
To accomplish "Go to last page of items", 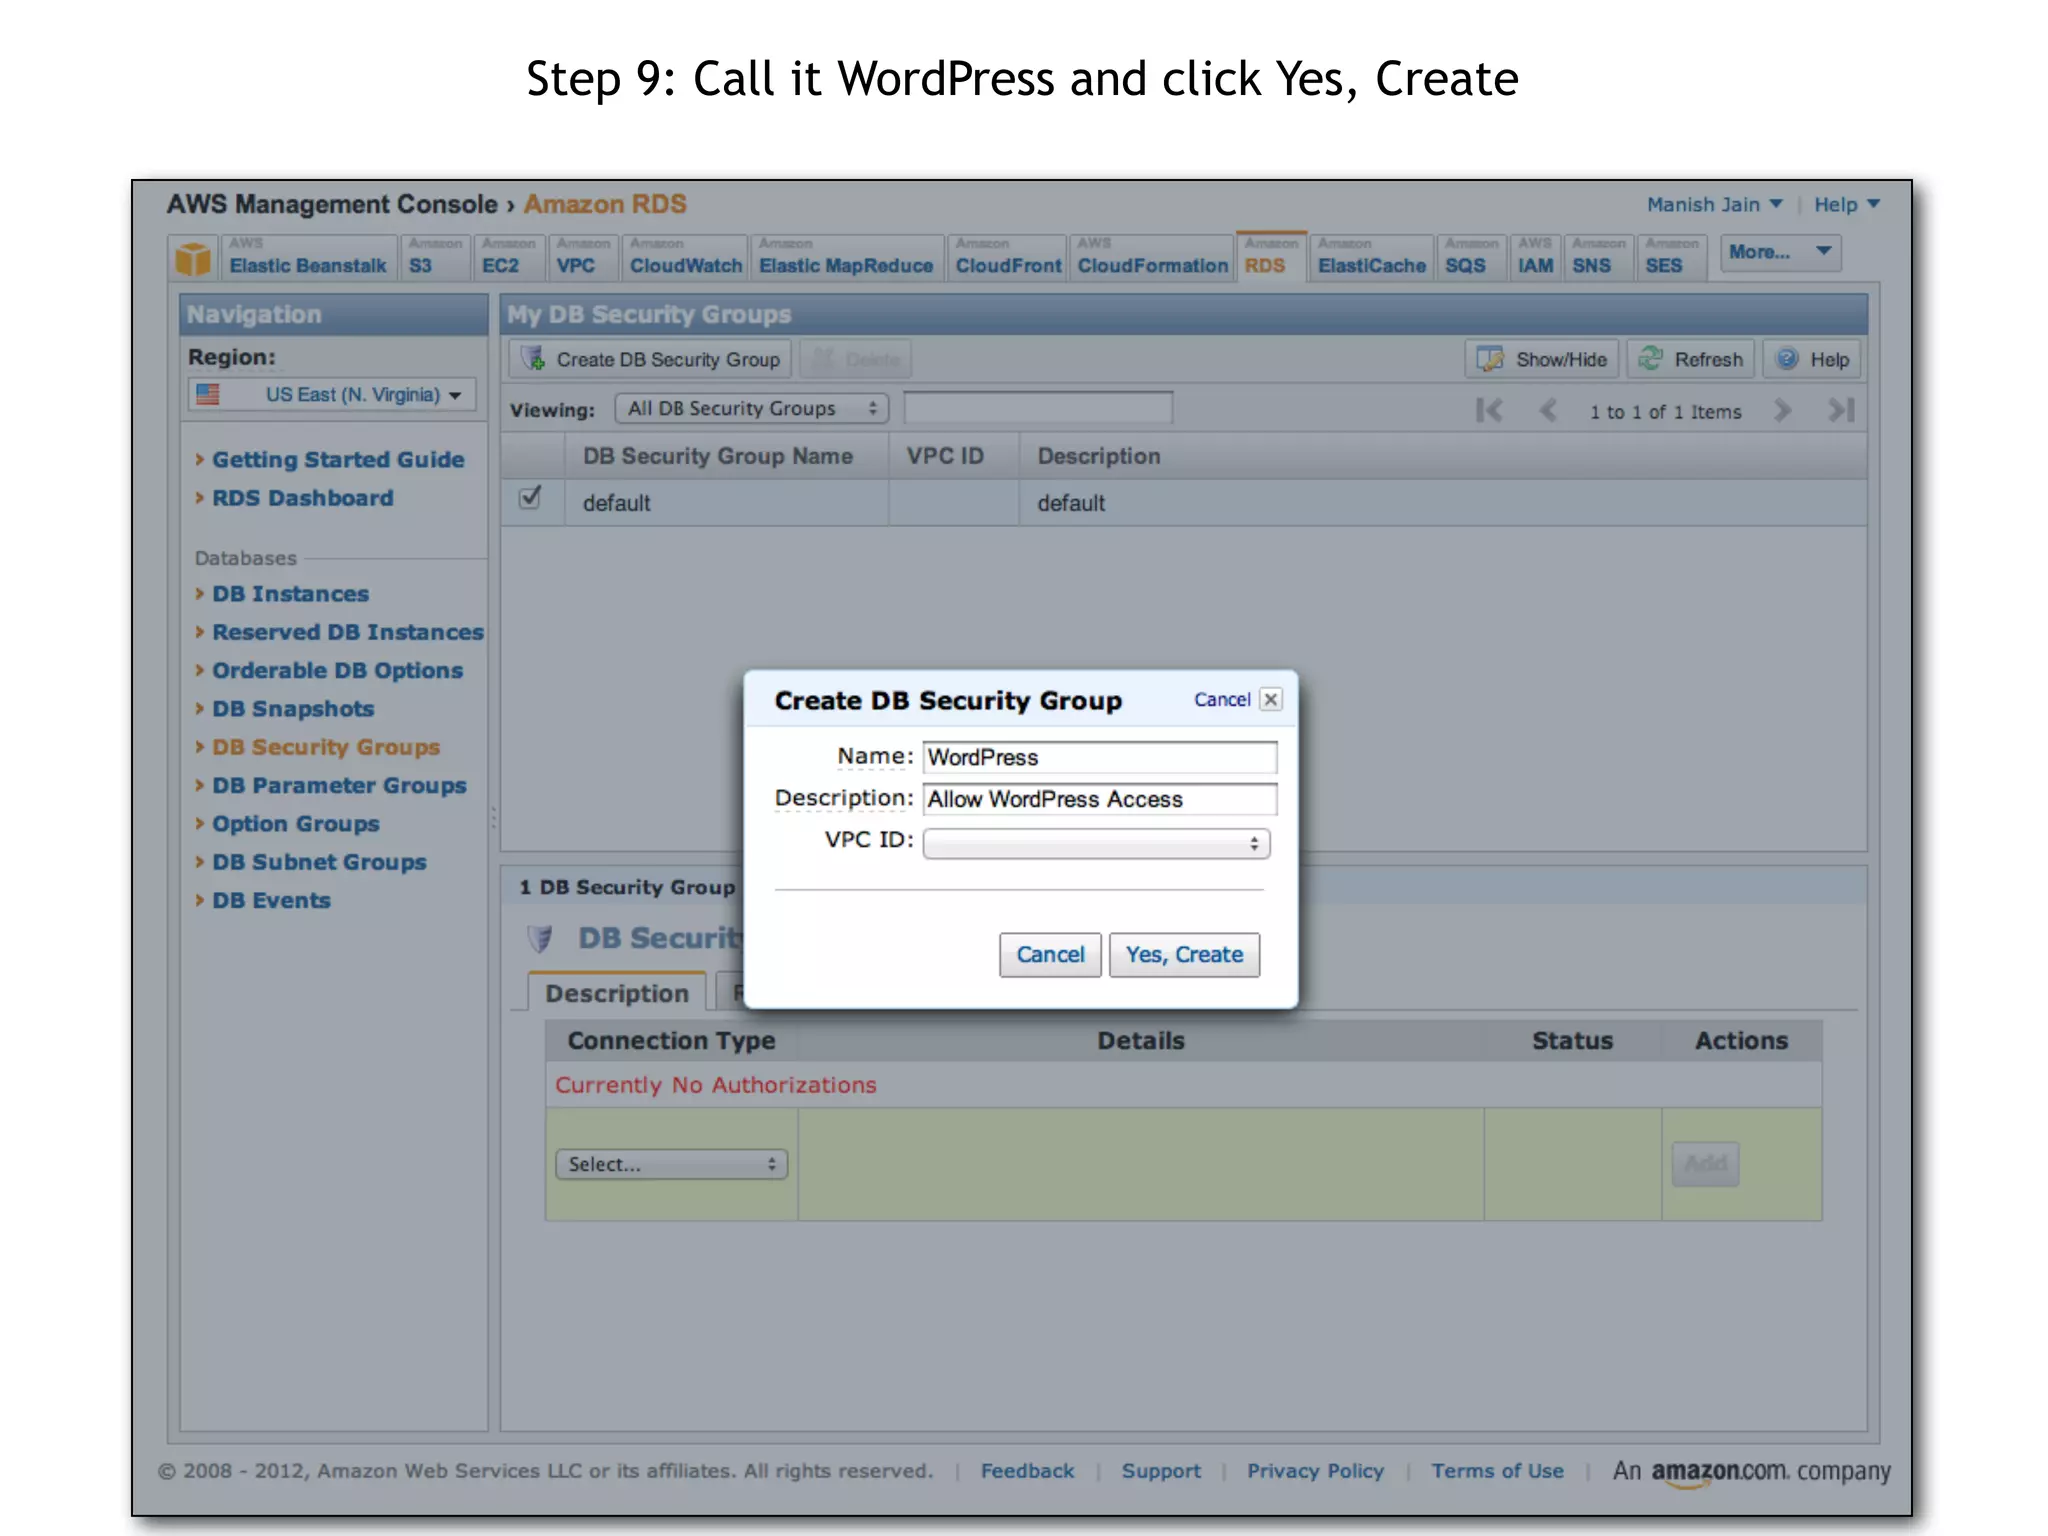I will [1841, 410].
